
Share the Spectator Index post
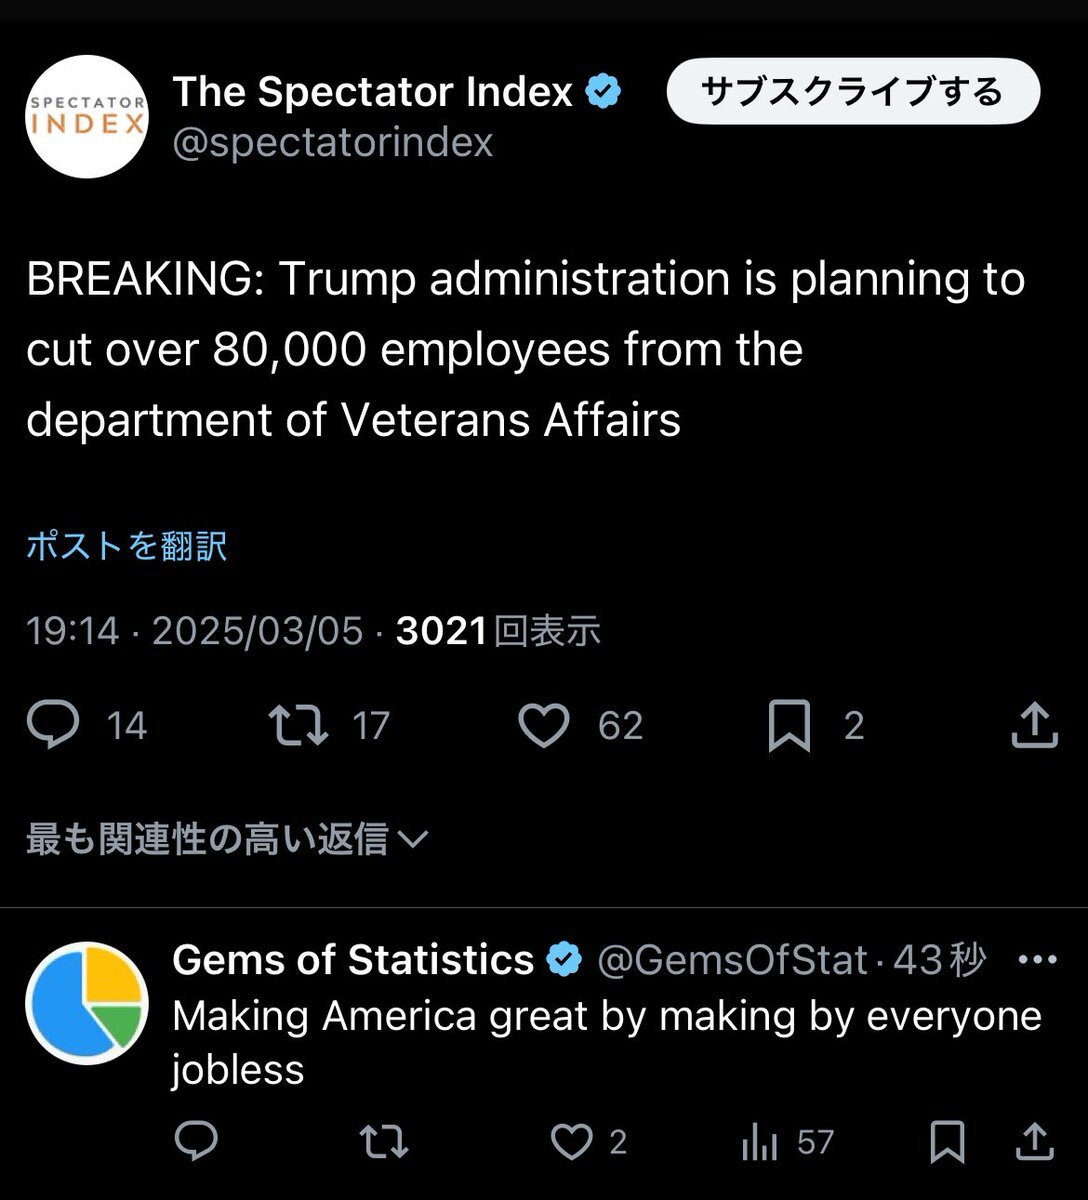1034,725
